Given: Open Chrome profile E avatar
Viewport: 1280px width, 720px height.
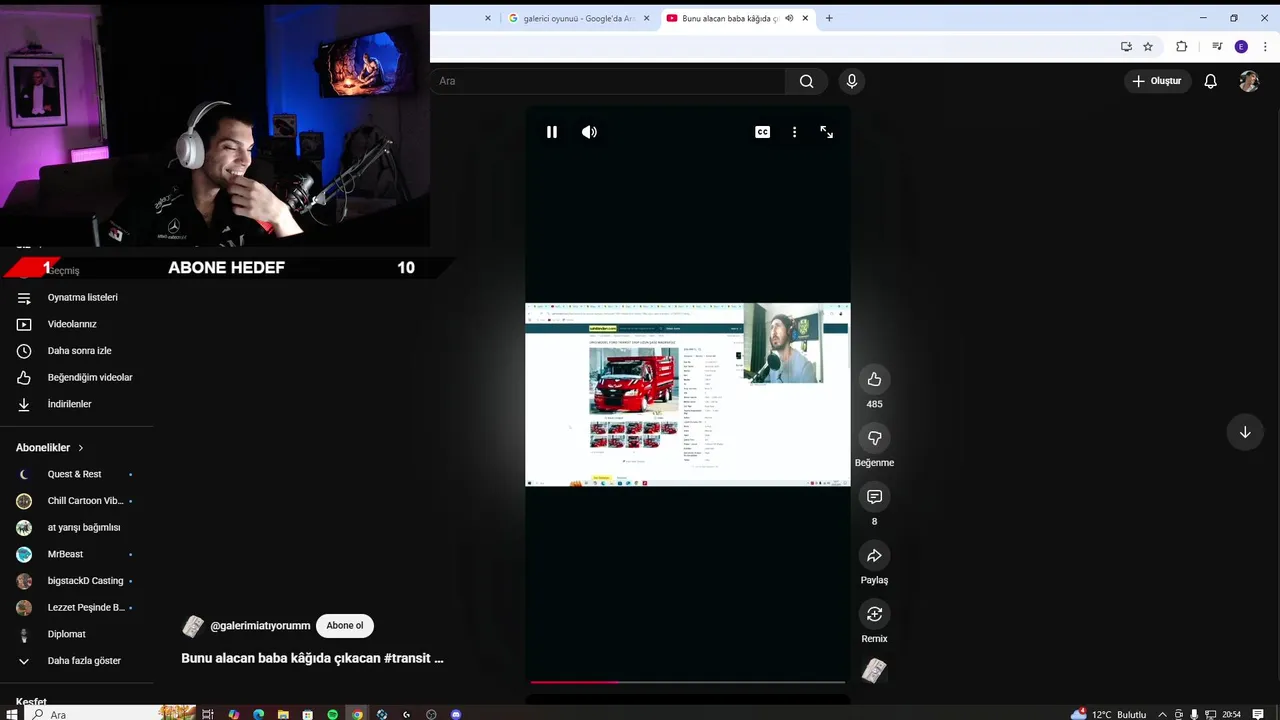Looking at the screenshot, I should pyautogui.click(x=1241, y=46).
